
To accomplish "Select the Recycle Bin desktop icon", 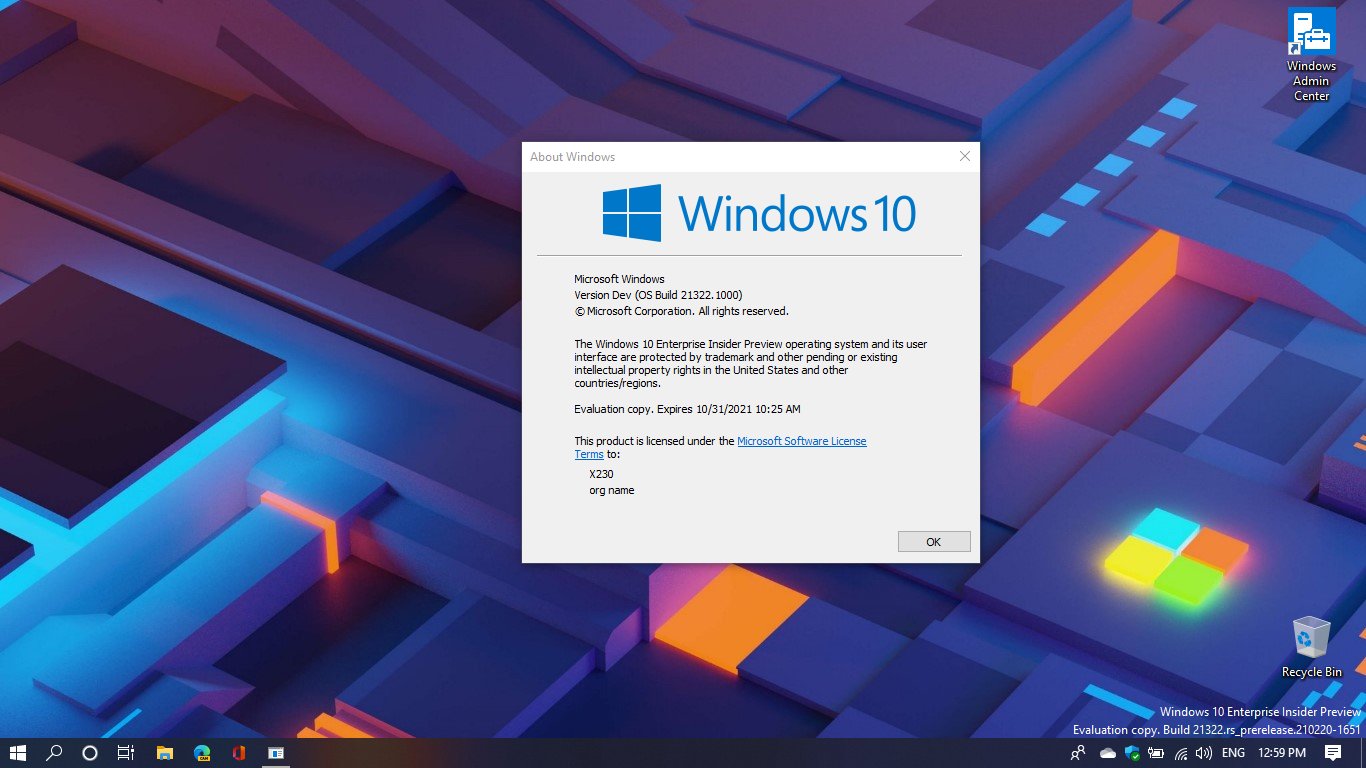I will coord(1311,647).
